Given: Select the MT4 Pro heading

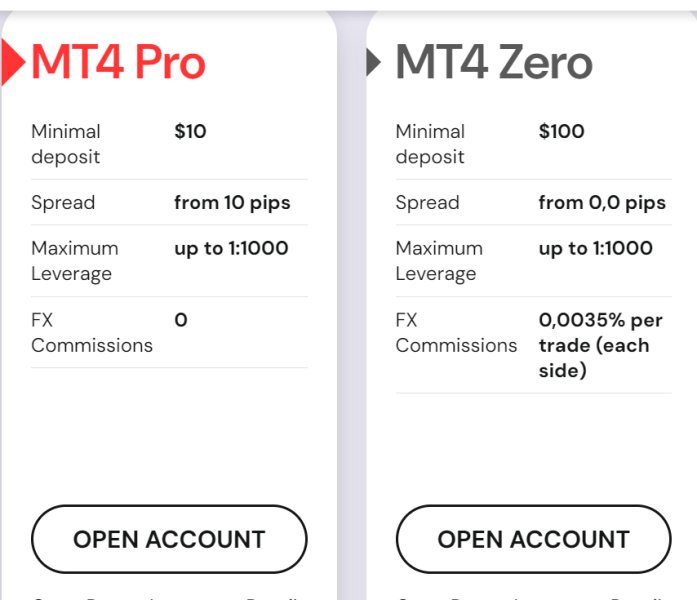Looking at the screenshot, I should 118,63.
